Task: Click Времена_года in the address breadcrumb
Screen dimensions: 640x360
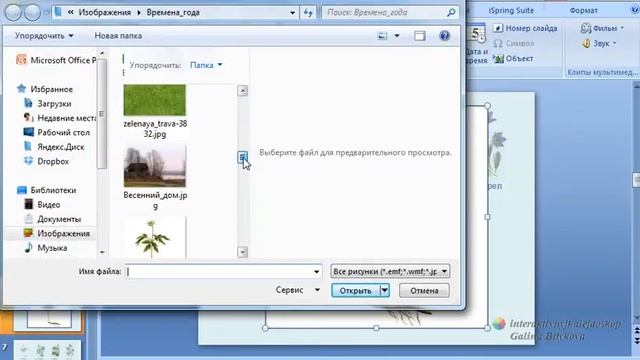Action: 173,13
